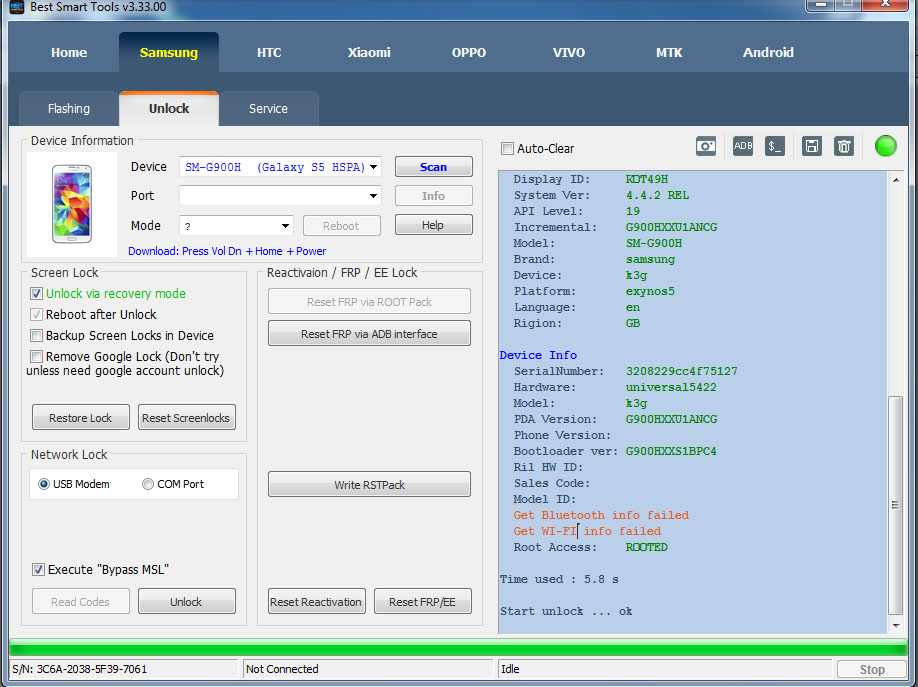The width and height of the screenshot is (918, 687).
Task: Click the log panel vertical scrollbar thumb
Action: click(895, 505)
